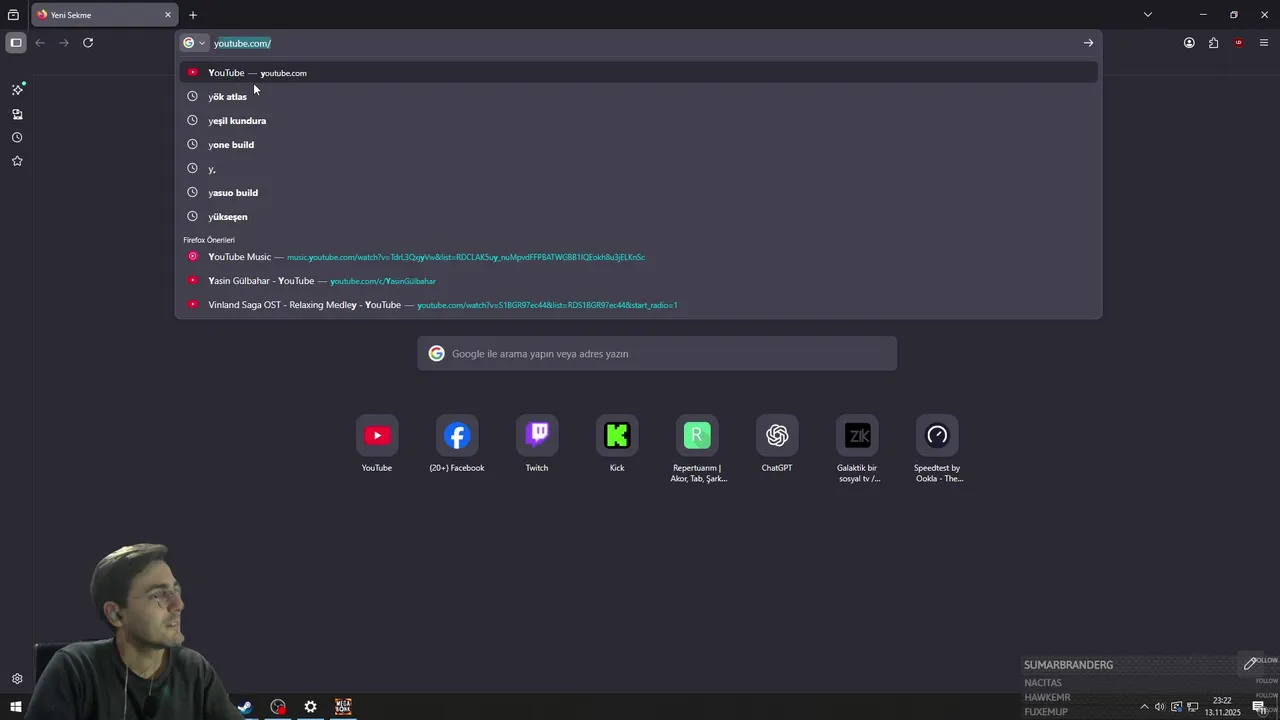Open a new tab with plus button

pyautogui.click(x=193, y=15)
